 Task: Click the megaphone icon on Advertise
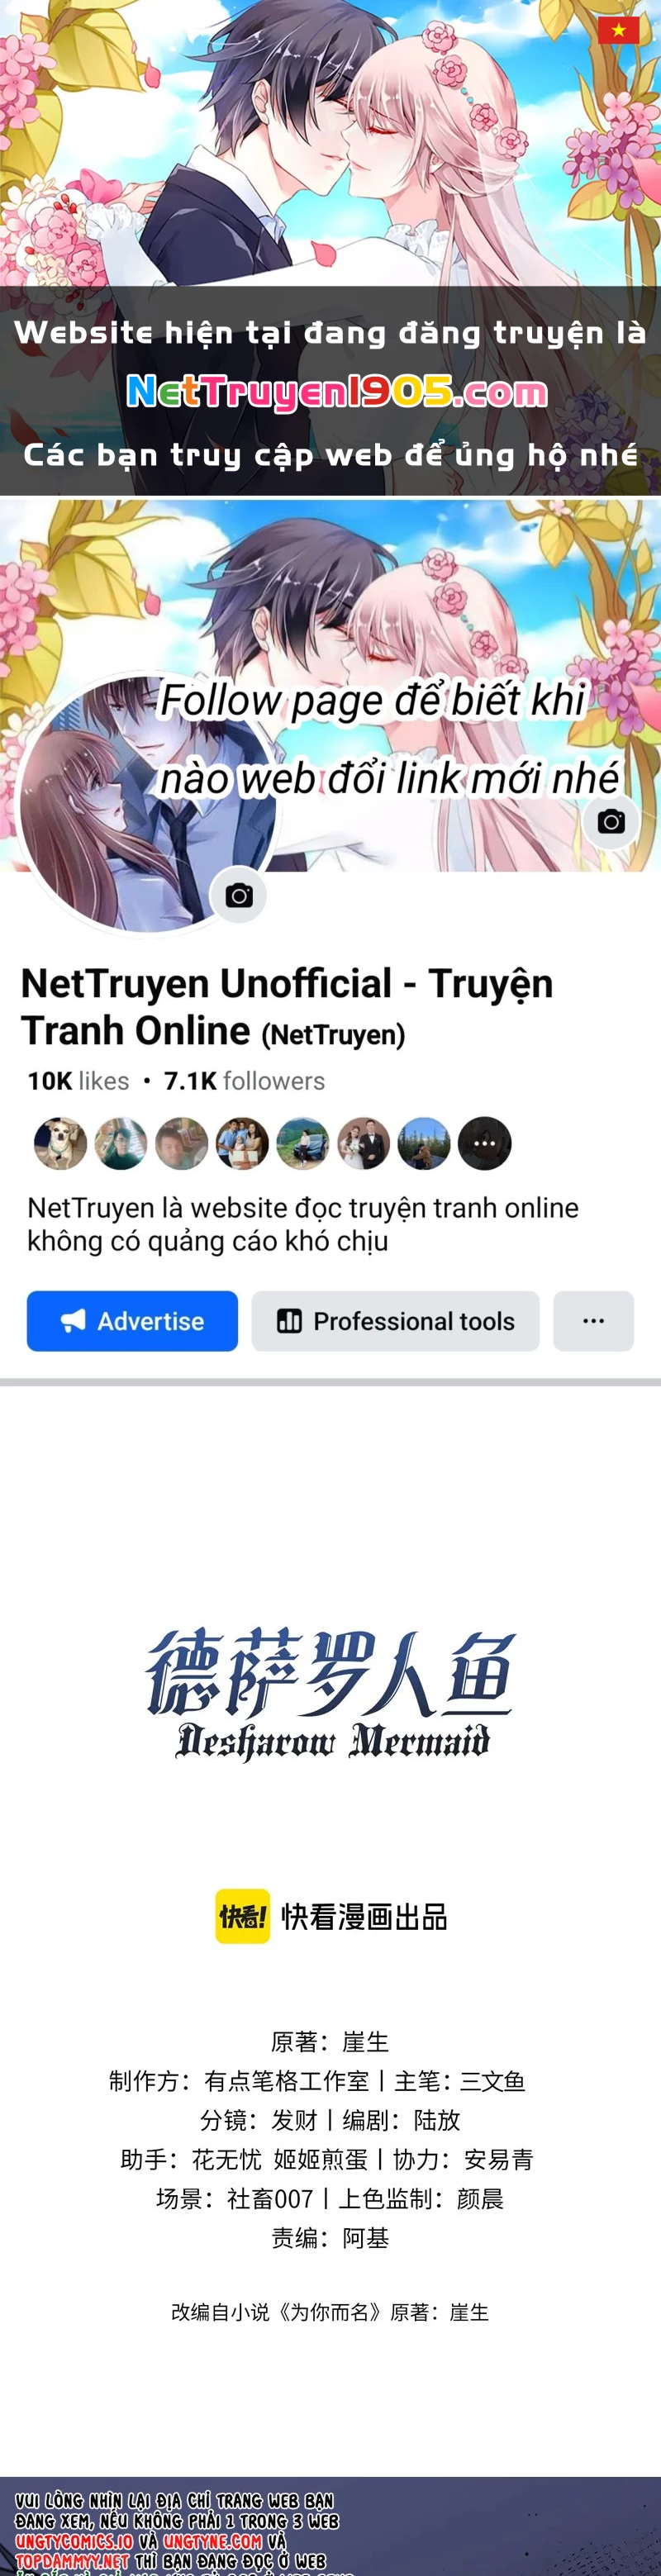tap(74, 1320)
